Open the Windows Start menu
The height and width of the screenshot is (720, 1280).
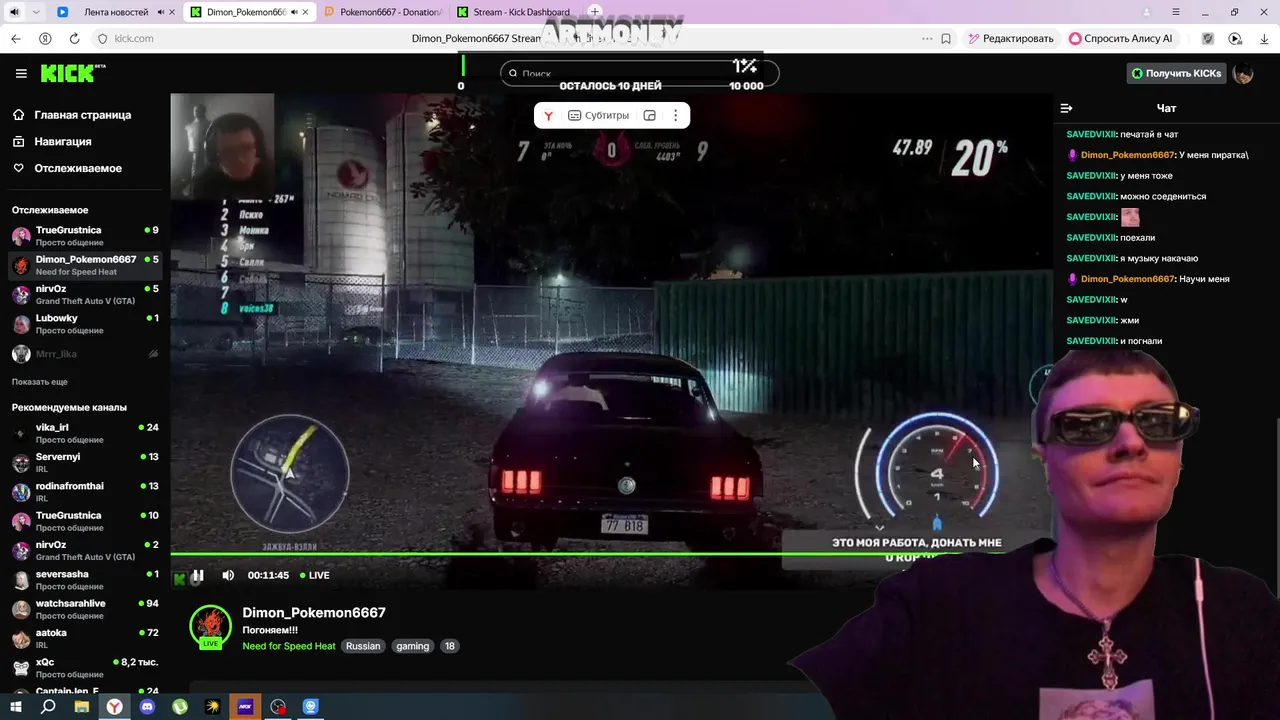[15, 707]
